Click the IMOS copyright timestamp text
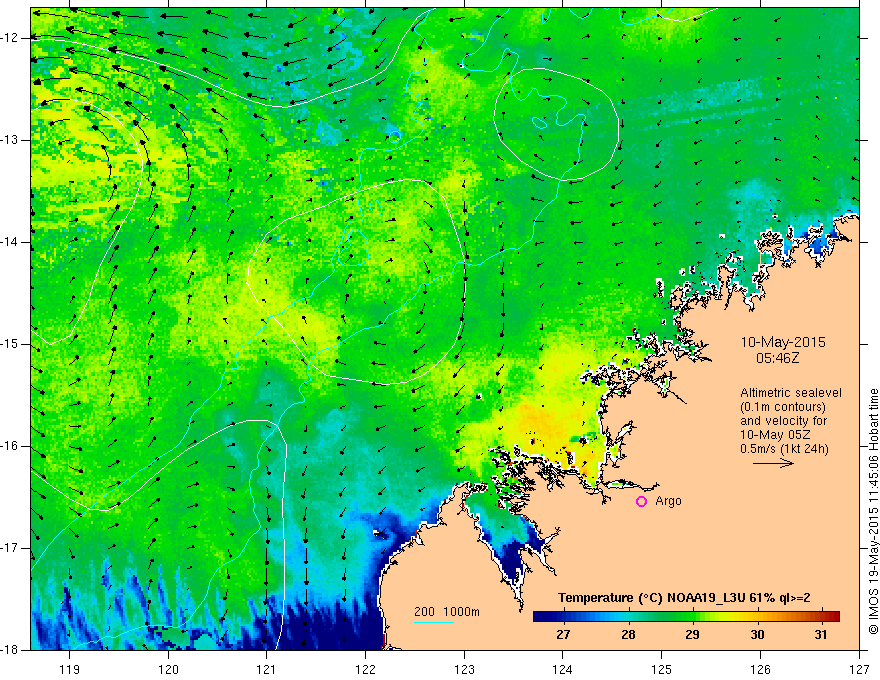Screen dimensions: 880x680 [x=873, y=512]
